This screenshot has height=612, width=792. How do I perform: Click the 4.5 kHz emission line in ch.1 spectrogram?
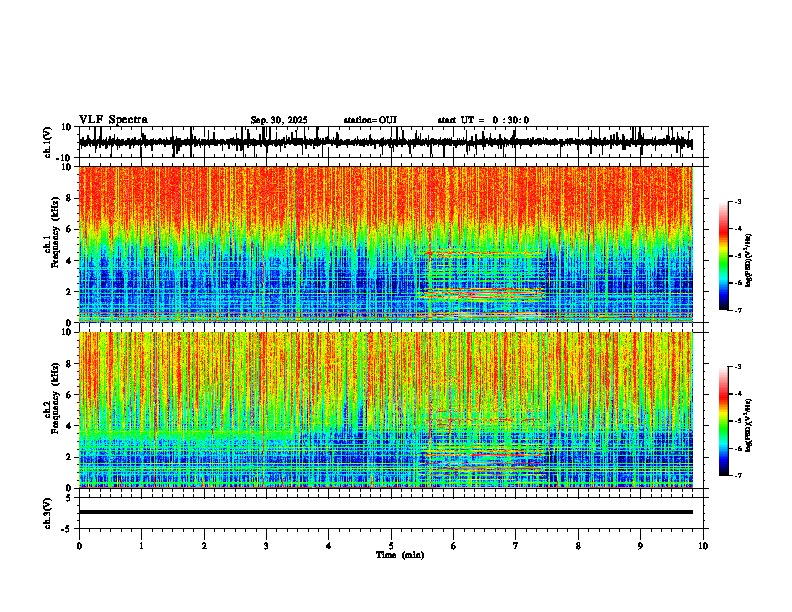(x=485, y=253)
